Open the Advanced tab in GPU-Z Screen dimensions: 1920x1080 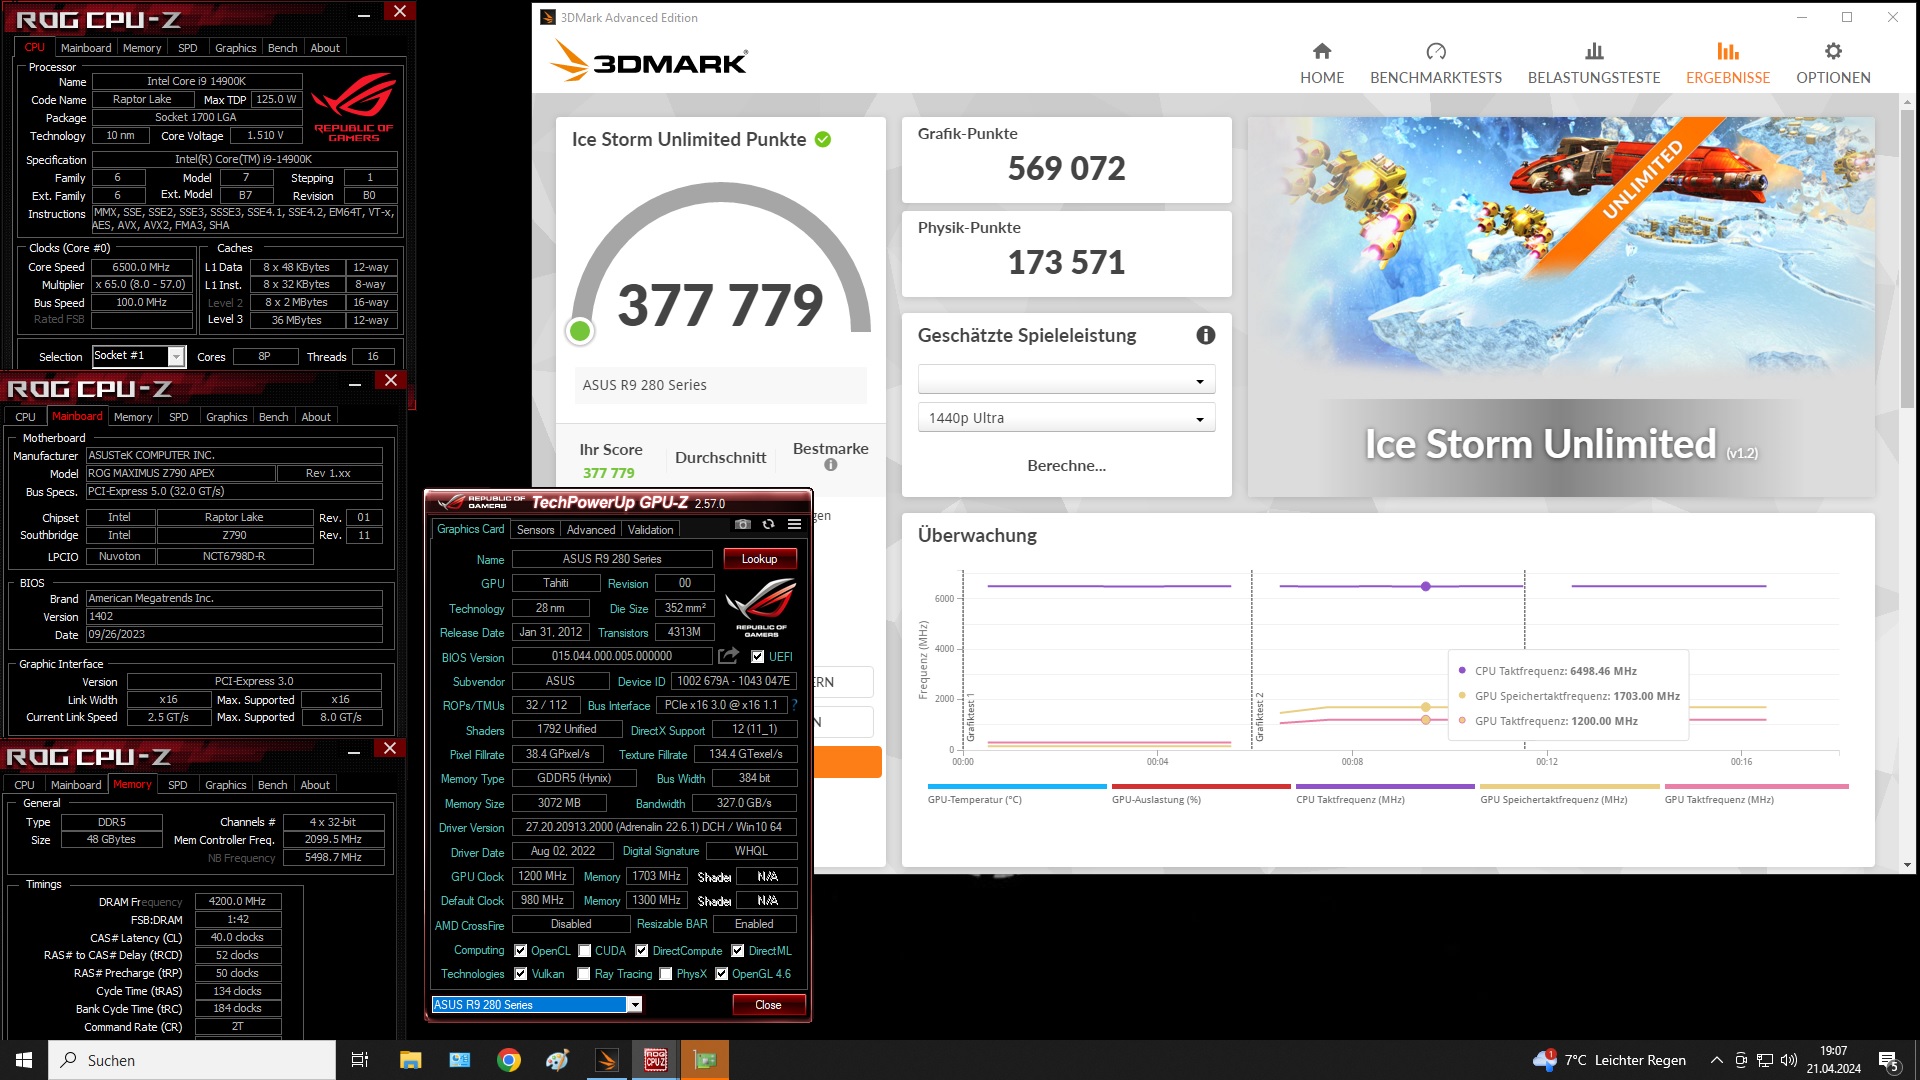[591, 530]
